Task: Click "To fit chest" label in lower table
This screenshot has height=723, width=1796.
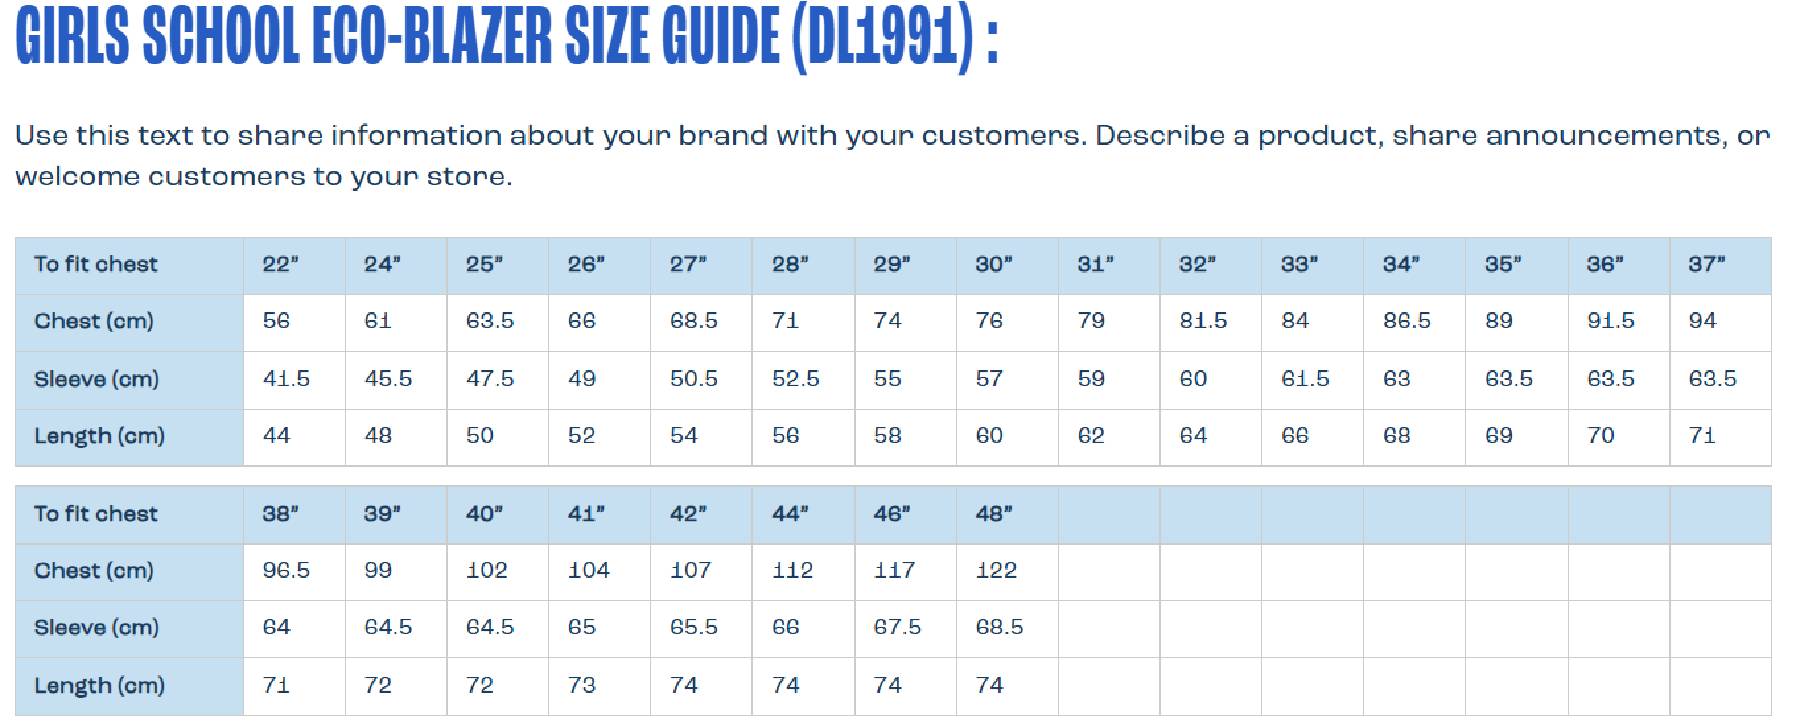Action: [96, 514]
